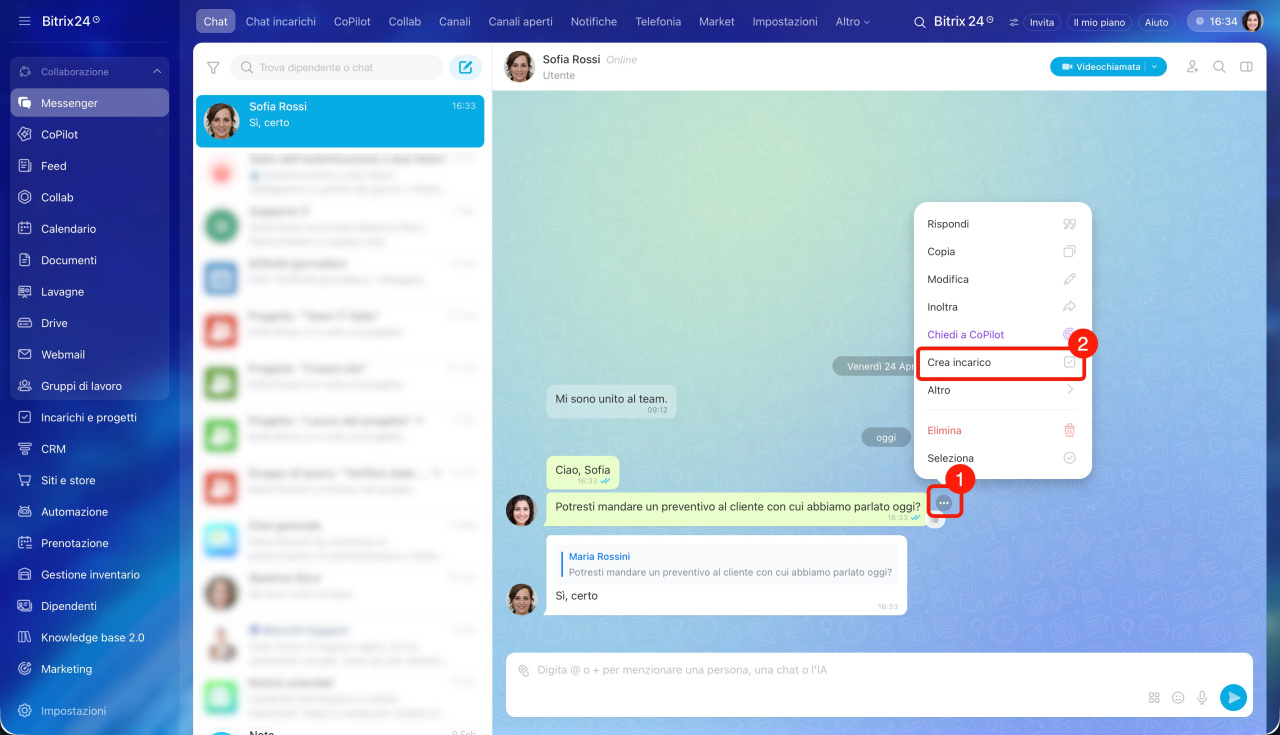Select Inoltra in the context menu
1280x735 pixels.
(x=1003, y=307)
